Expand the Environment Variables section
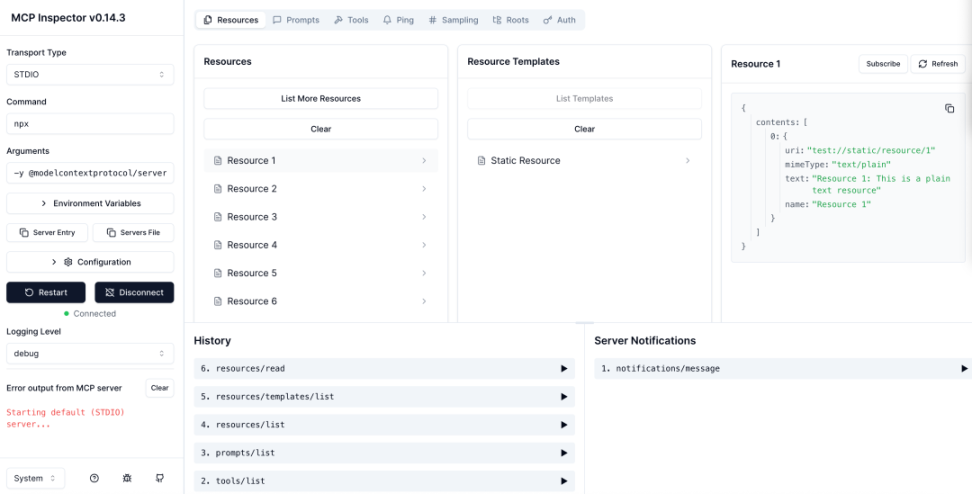972x494 pixels. tap(90, 203)
